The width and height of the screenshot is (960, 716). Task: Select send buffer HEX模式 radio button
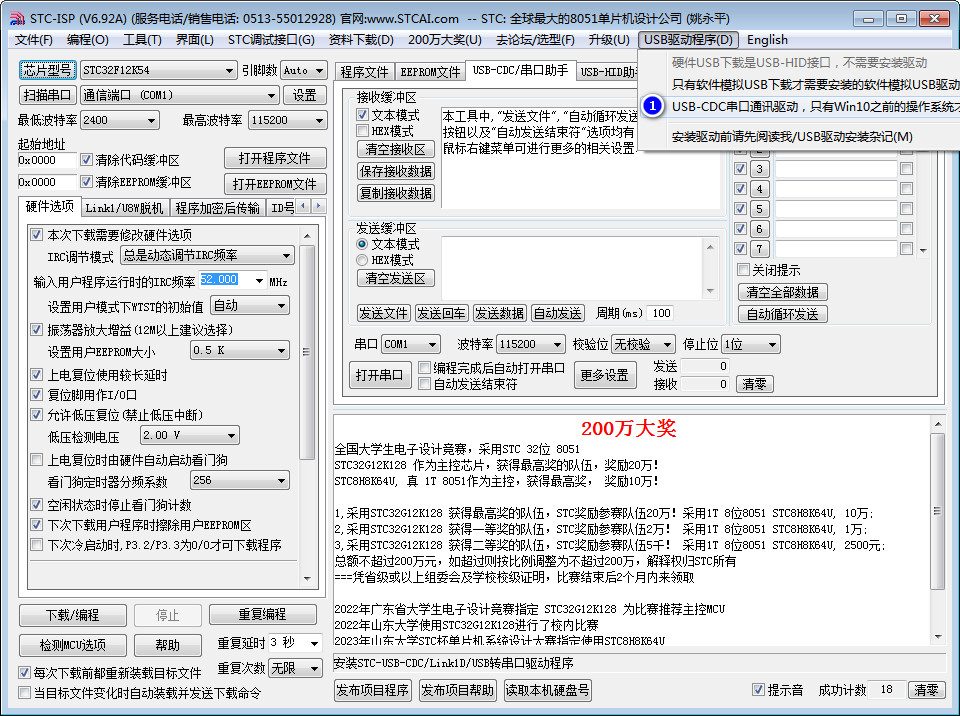[x=362, y=260]
